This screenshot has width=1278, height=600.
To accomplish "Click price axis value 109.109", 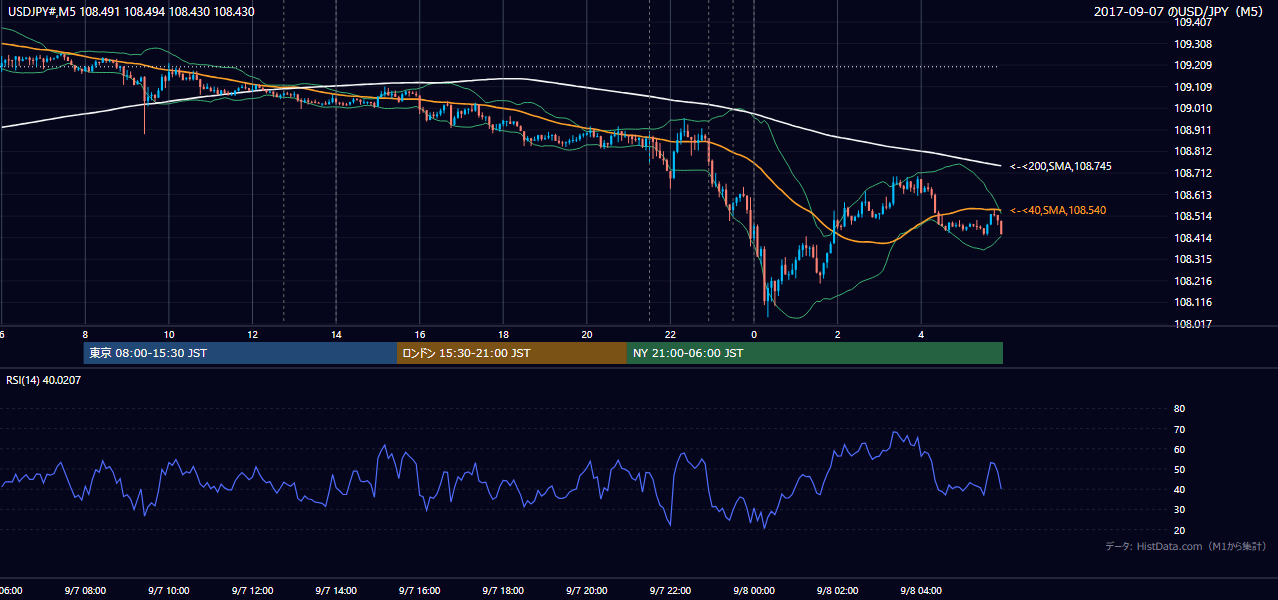I will (x=1193, y=87).
